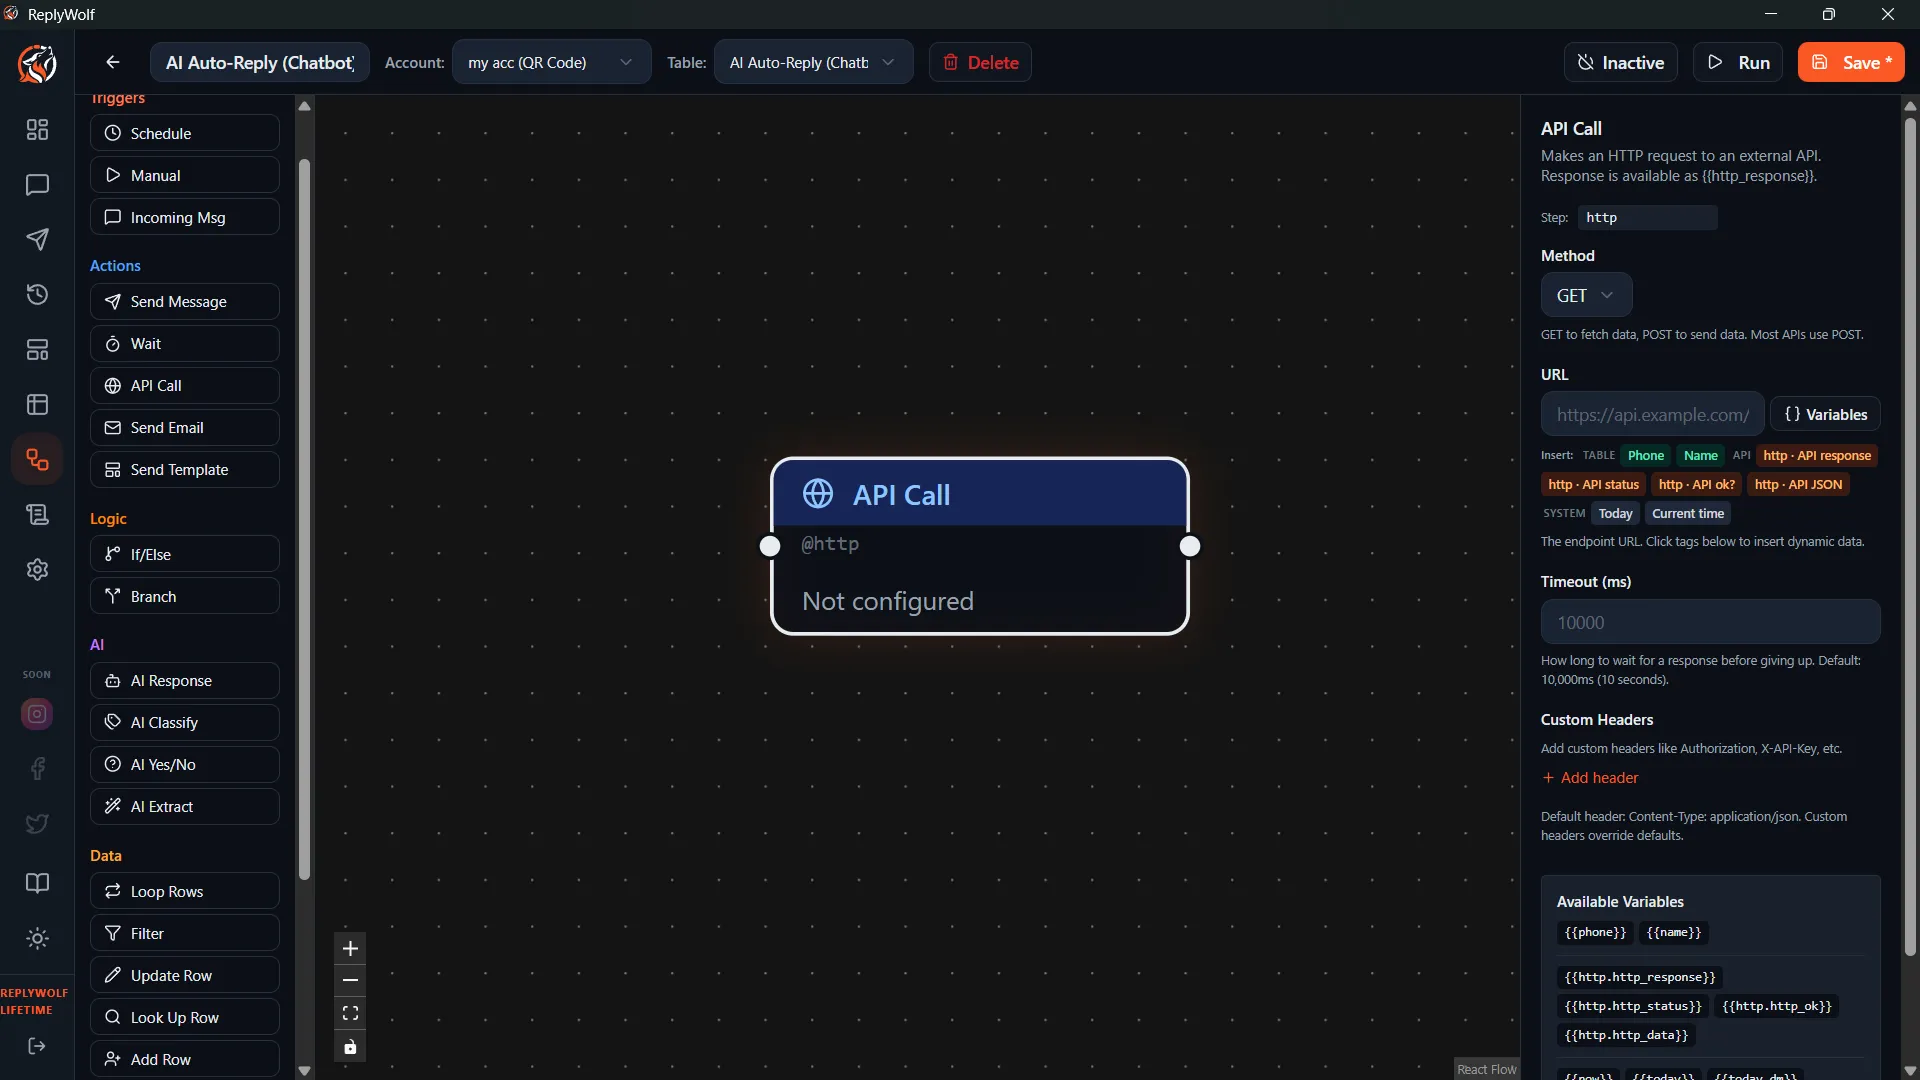Insert the Current time system tag
The width and height of the screenshot is (1920, 1080).
[x=1687, y=514]
